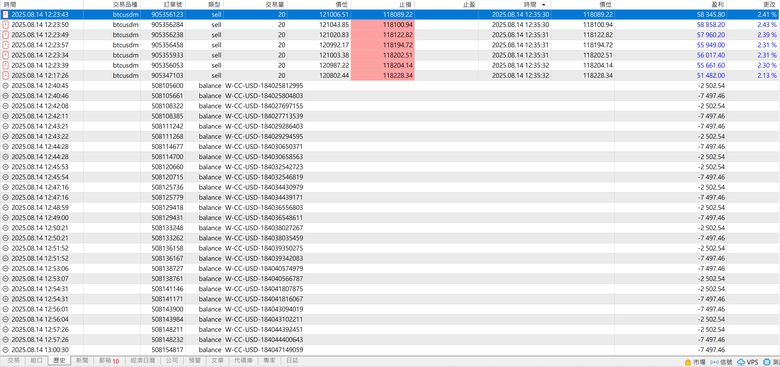Image resolution: width=780 pixels, height=367 pixels.
Task: Sort by the 交易品種 (Symbol) column header
Action: 112,4
